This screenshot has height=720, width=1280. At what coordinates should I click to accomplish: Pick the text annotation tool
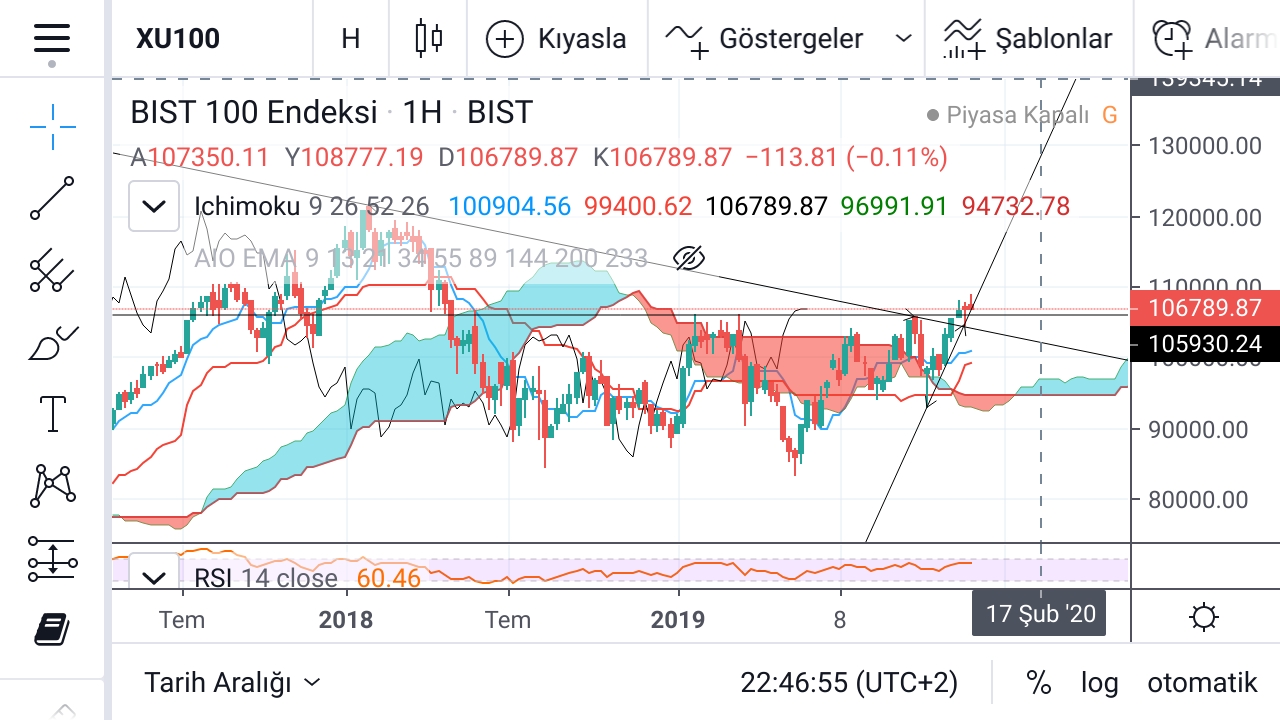[52, 414]
